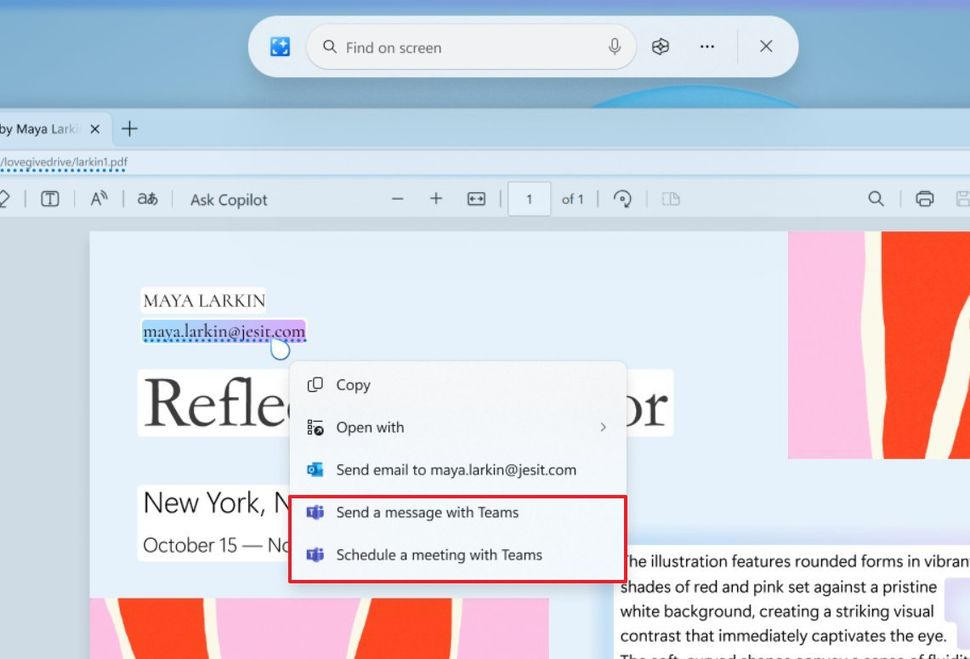Close the Maya Larkin PDF tab
The width and height of the screenshot is (970, 659).
(95, 129)
